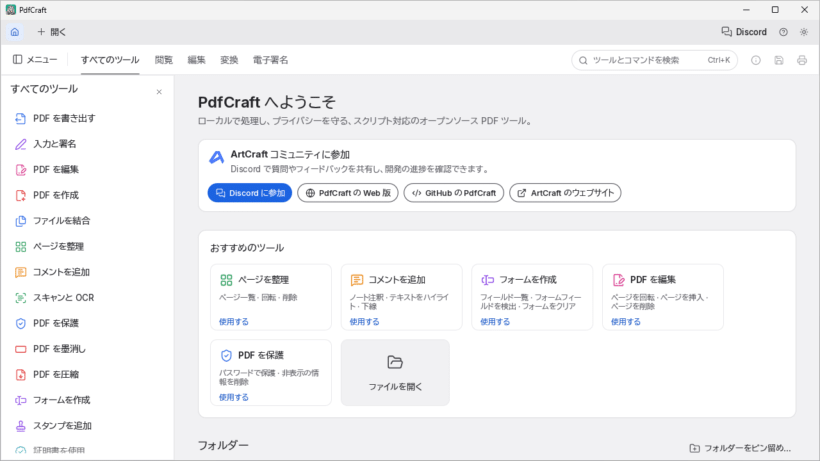This screenshot has width=820, height=461.
Task: Click the 開く (open) plus button
Action: pyautogui.click(x=51, y=32)
